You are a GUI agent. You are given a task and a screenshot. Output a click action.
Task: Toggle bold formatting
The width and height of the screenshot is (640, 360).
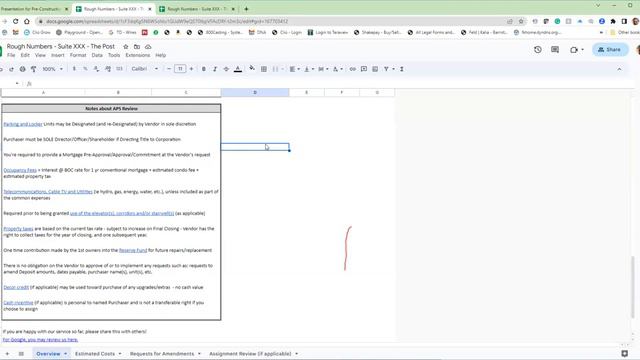pyautogui.click(x=204, y=69)
